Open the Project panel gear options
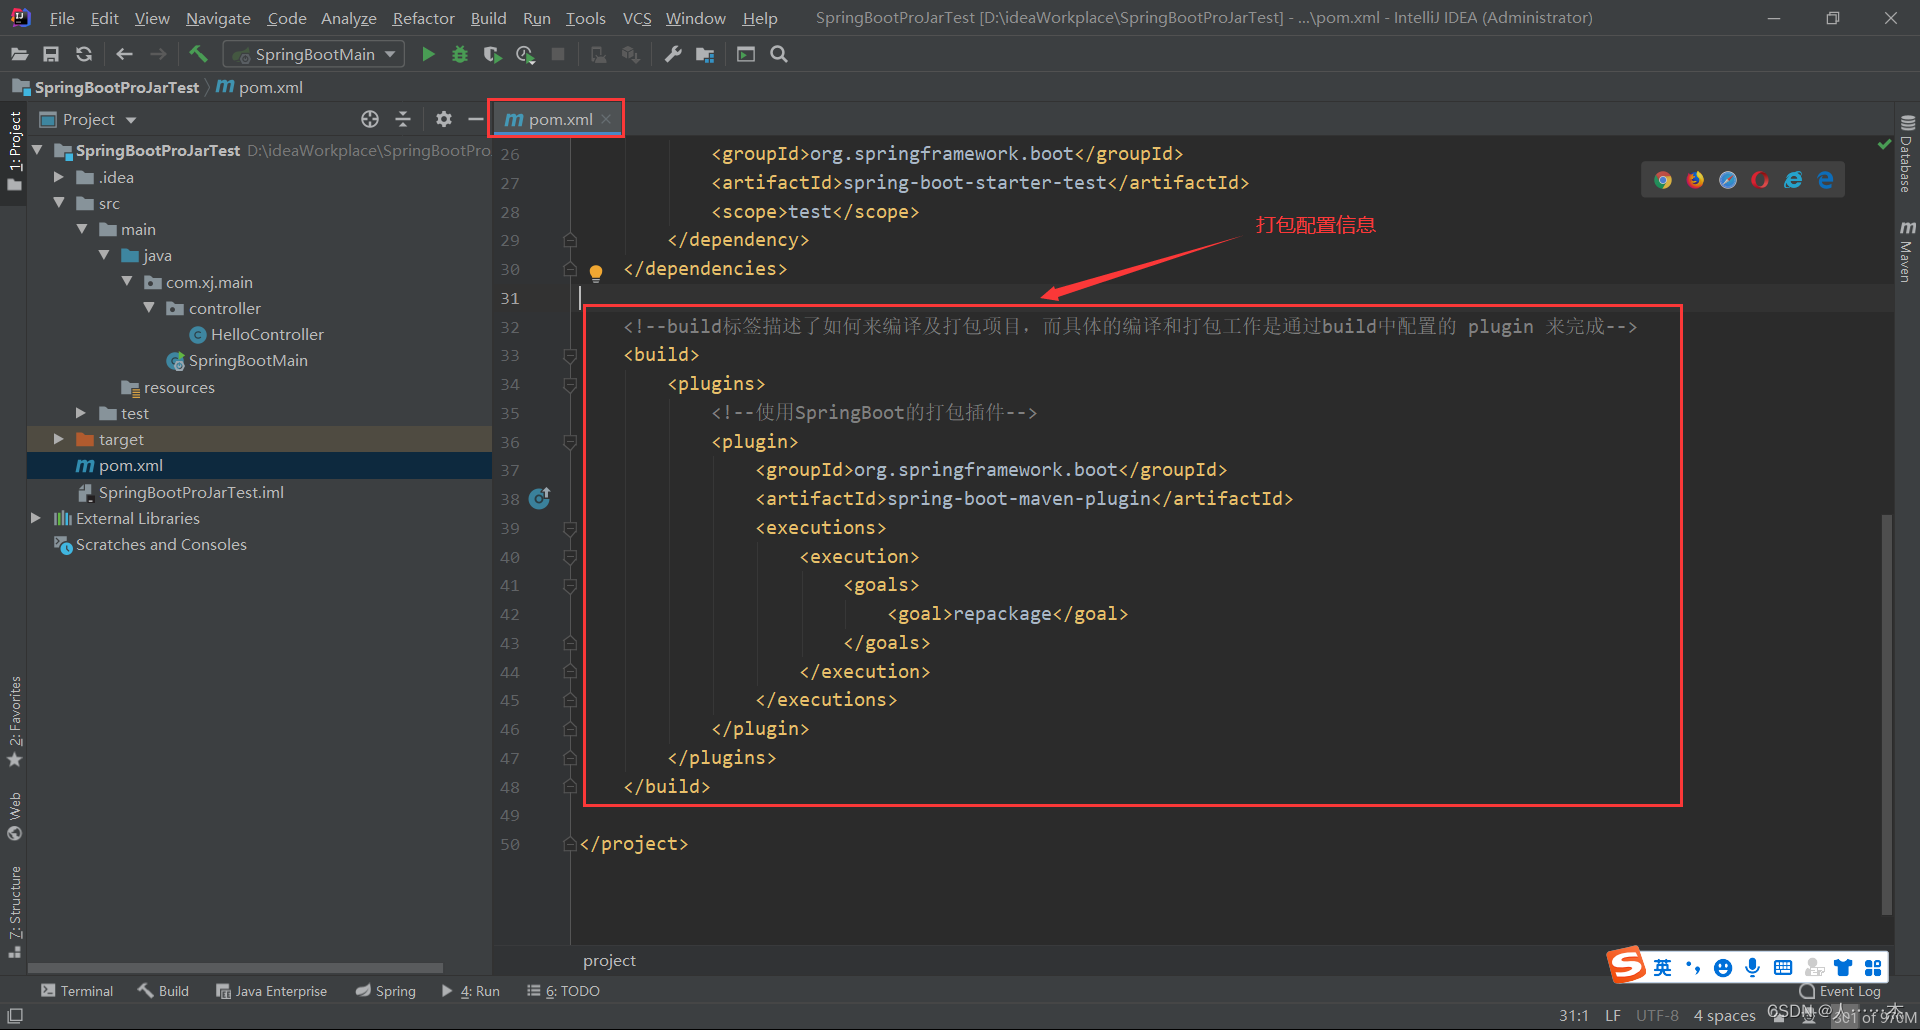This screenshot has height=1030, width=1920. coord(444,119)
